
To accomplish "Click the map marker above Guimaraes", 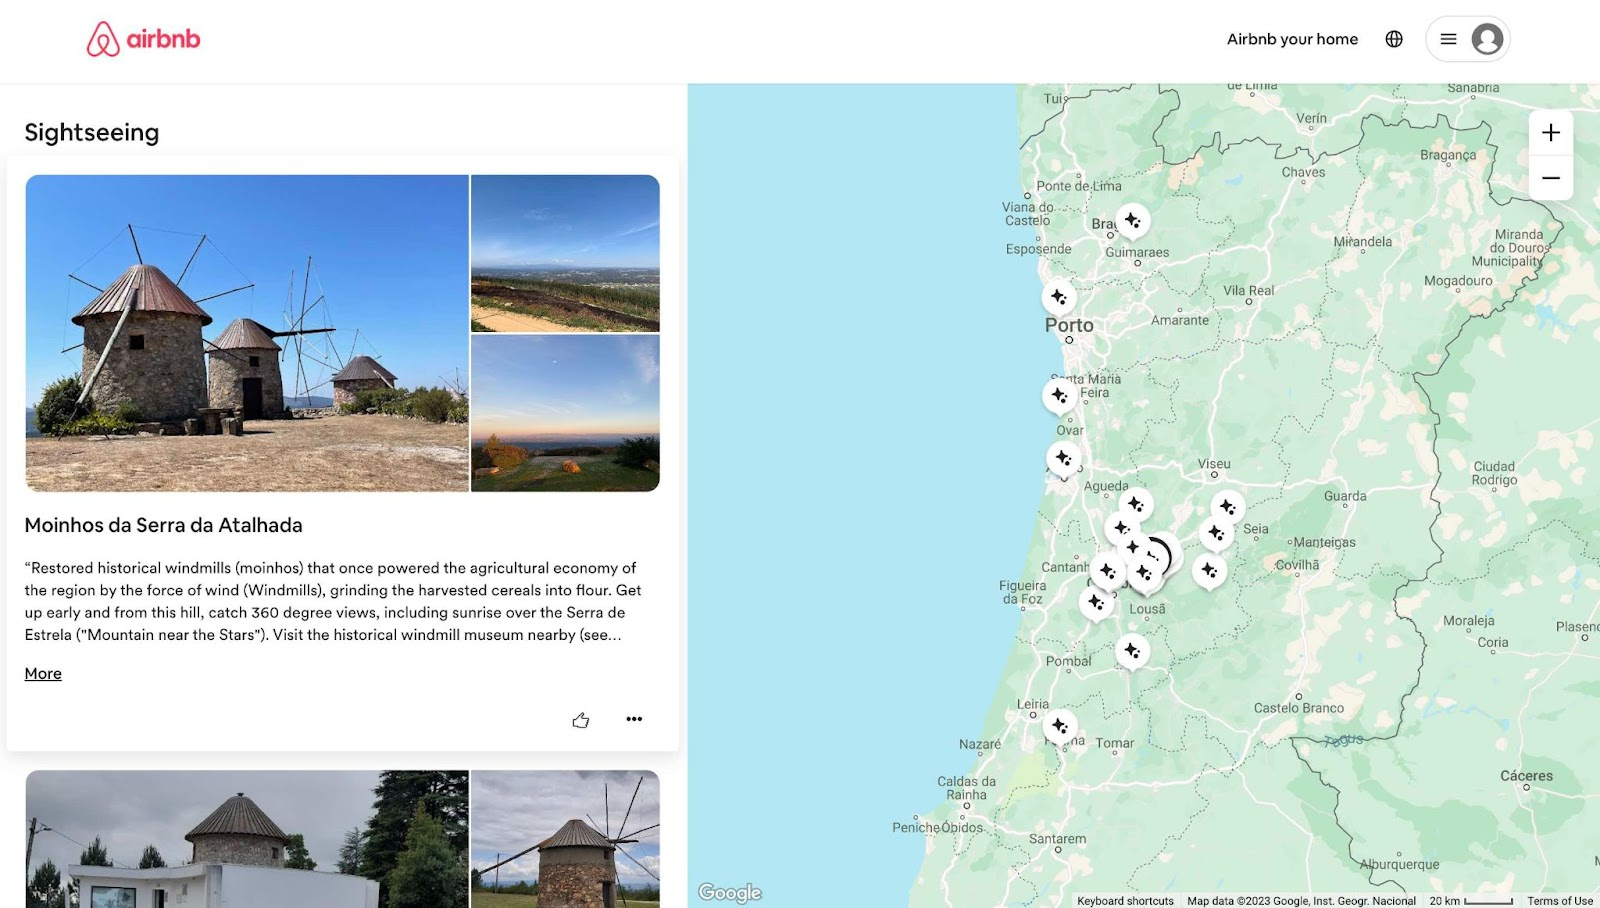I will pos(1133,219).
